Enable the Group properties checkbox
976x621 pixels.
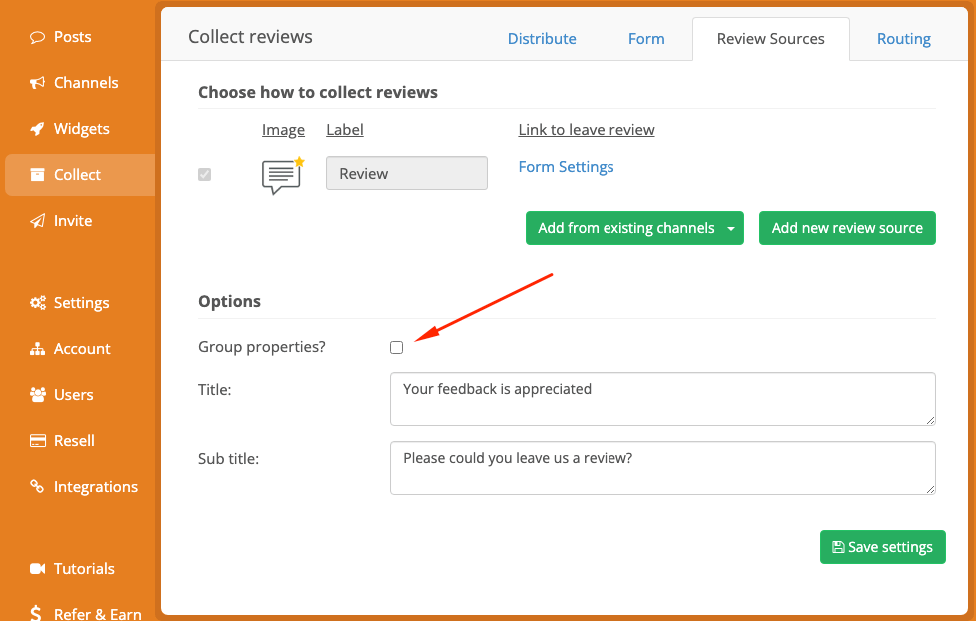coord(396,347)
